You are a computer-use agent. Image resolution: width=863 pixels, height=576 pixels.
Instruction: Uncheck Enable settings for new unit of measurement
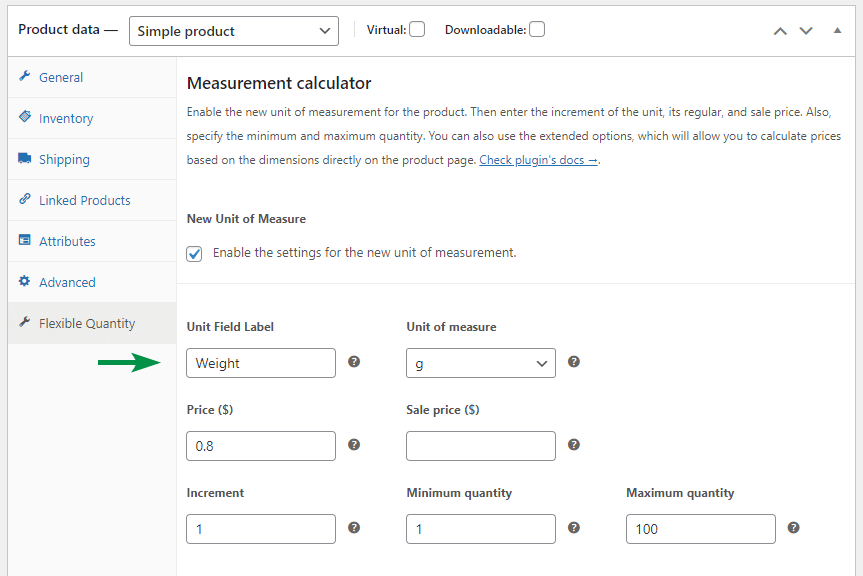[194, 254]
